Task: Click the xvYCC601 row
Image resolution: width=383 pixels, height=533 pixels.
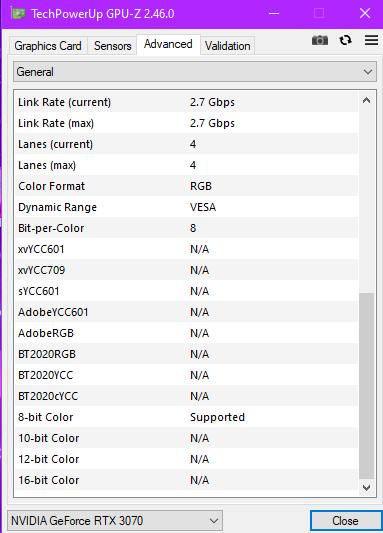Action: click(x=187, y=249)
